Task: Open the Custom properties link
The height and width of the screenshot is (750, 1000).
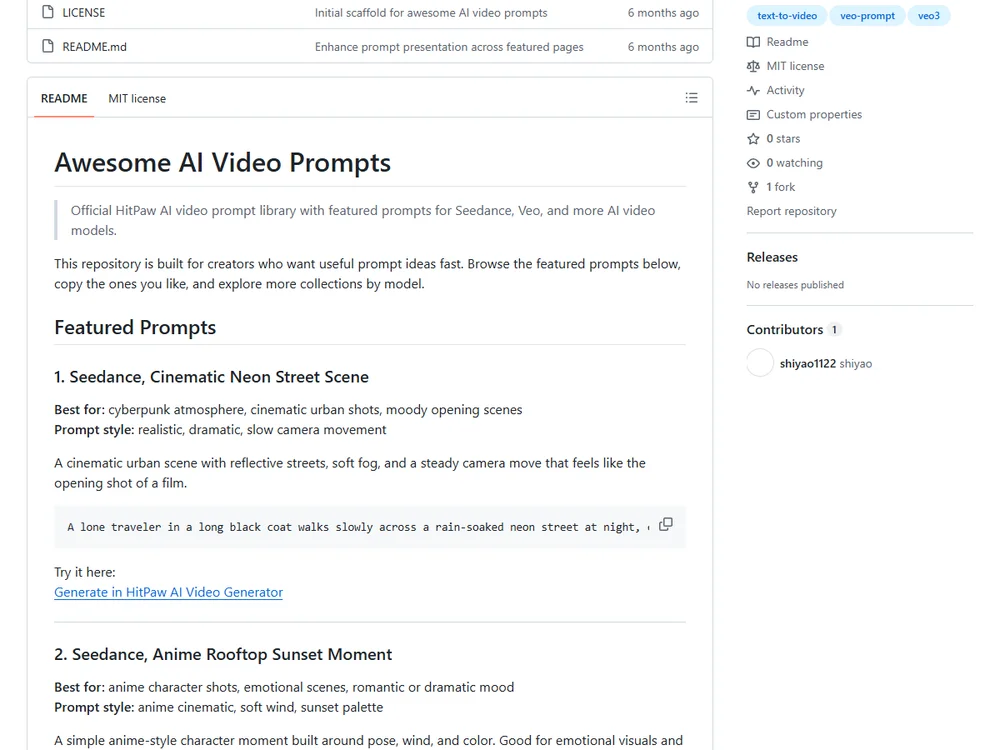Action: pos(814,115)
